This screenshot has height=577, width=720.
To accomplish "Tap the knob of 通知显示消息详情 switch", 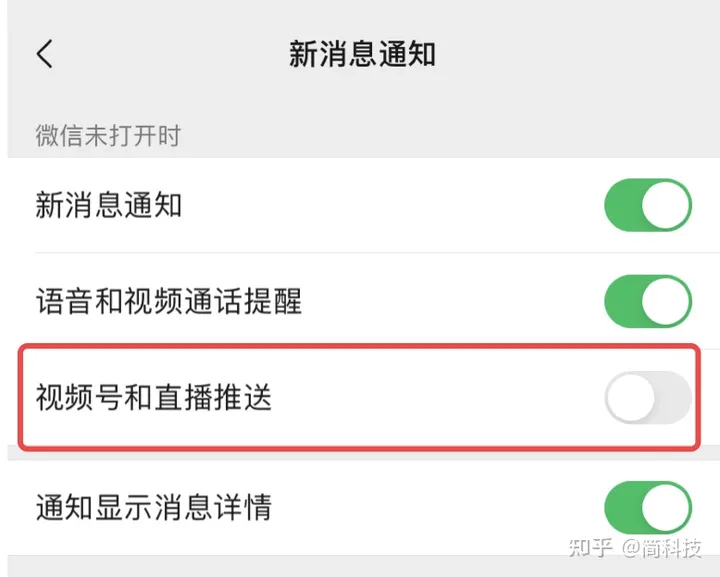I will coord(666,508).
